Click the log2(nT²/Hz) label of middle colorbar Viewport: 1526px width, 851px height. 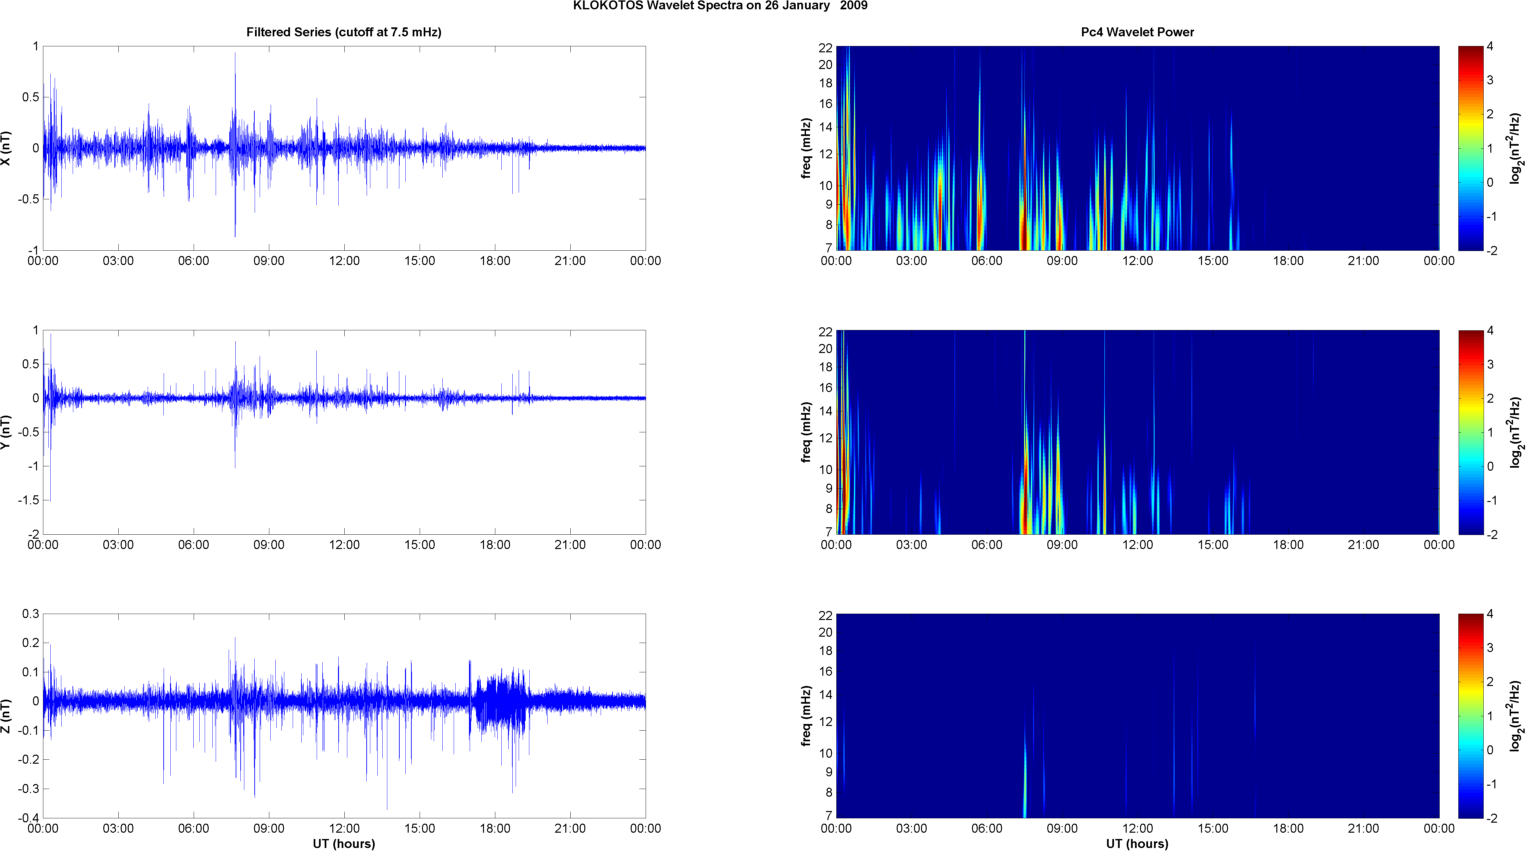pos(1516,432)
